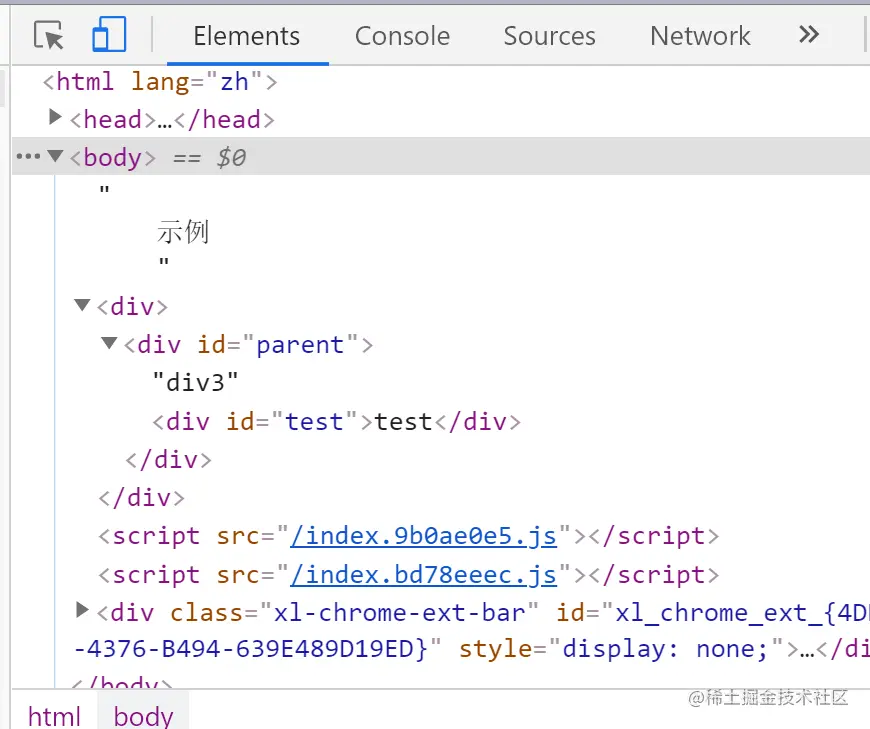The width and height of the screenshot is (870, 729).
Task: Select the outer closing </div> tag line
Action: coord(141,498)
